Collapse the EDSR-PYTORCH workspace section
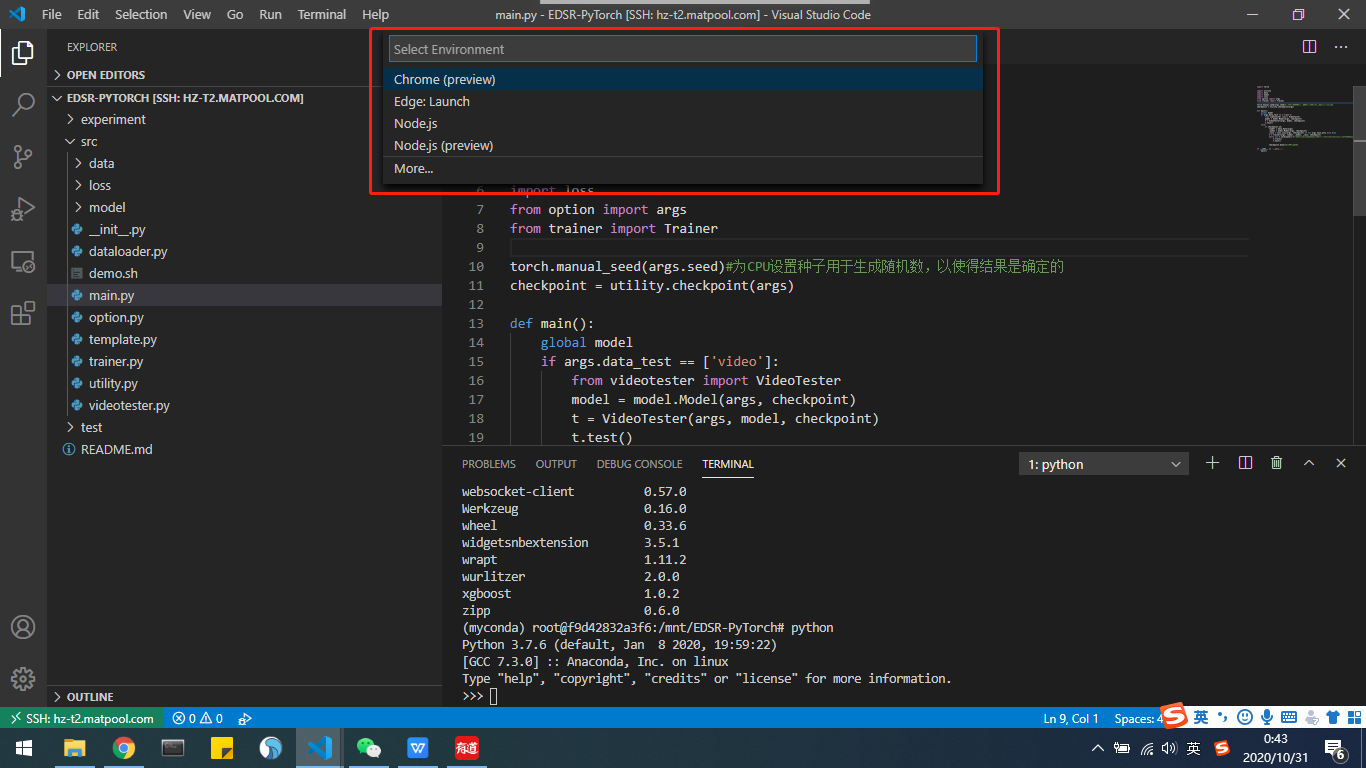This screenshot has height=768, width=1366. coord(244,98)
